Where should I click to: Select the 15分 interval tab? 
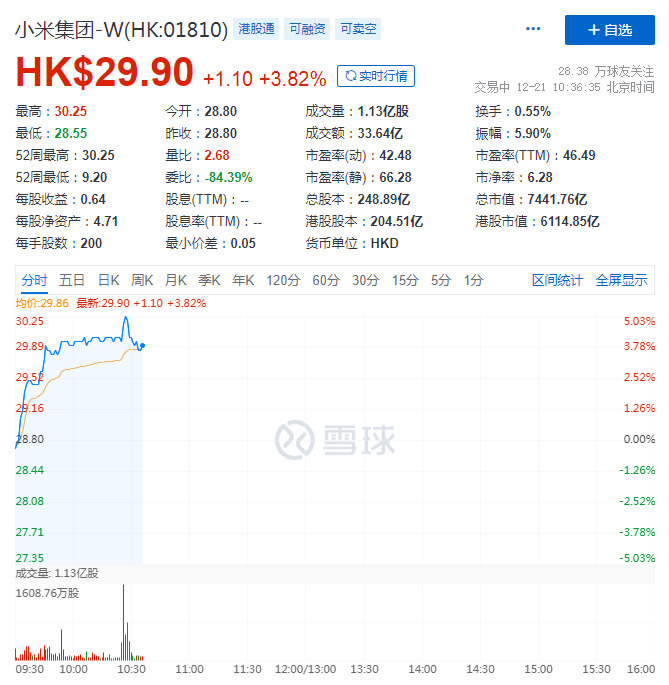[x=406, y=280]
